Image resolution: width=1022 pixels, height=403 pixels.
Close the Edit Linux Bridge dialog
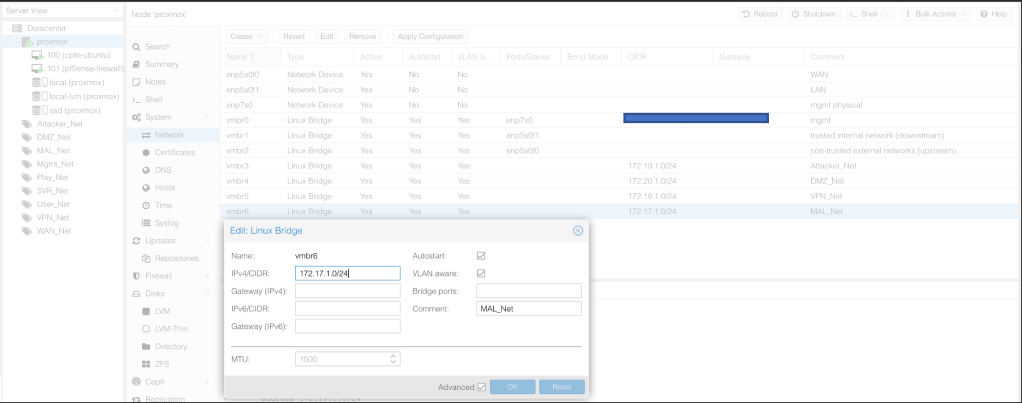pyautogui.click(x=577, y=231)
